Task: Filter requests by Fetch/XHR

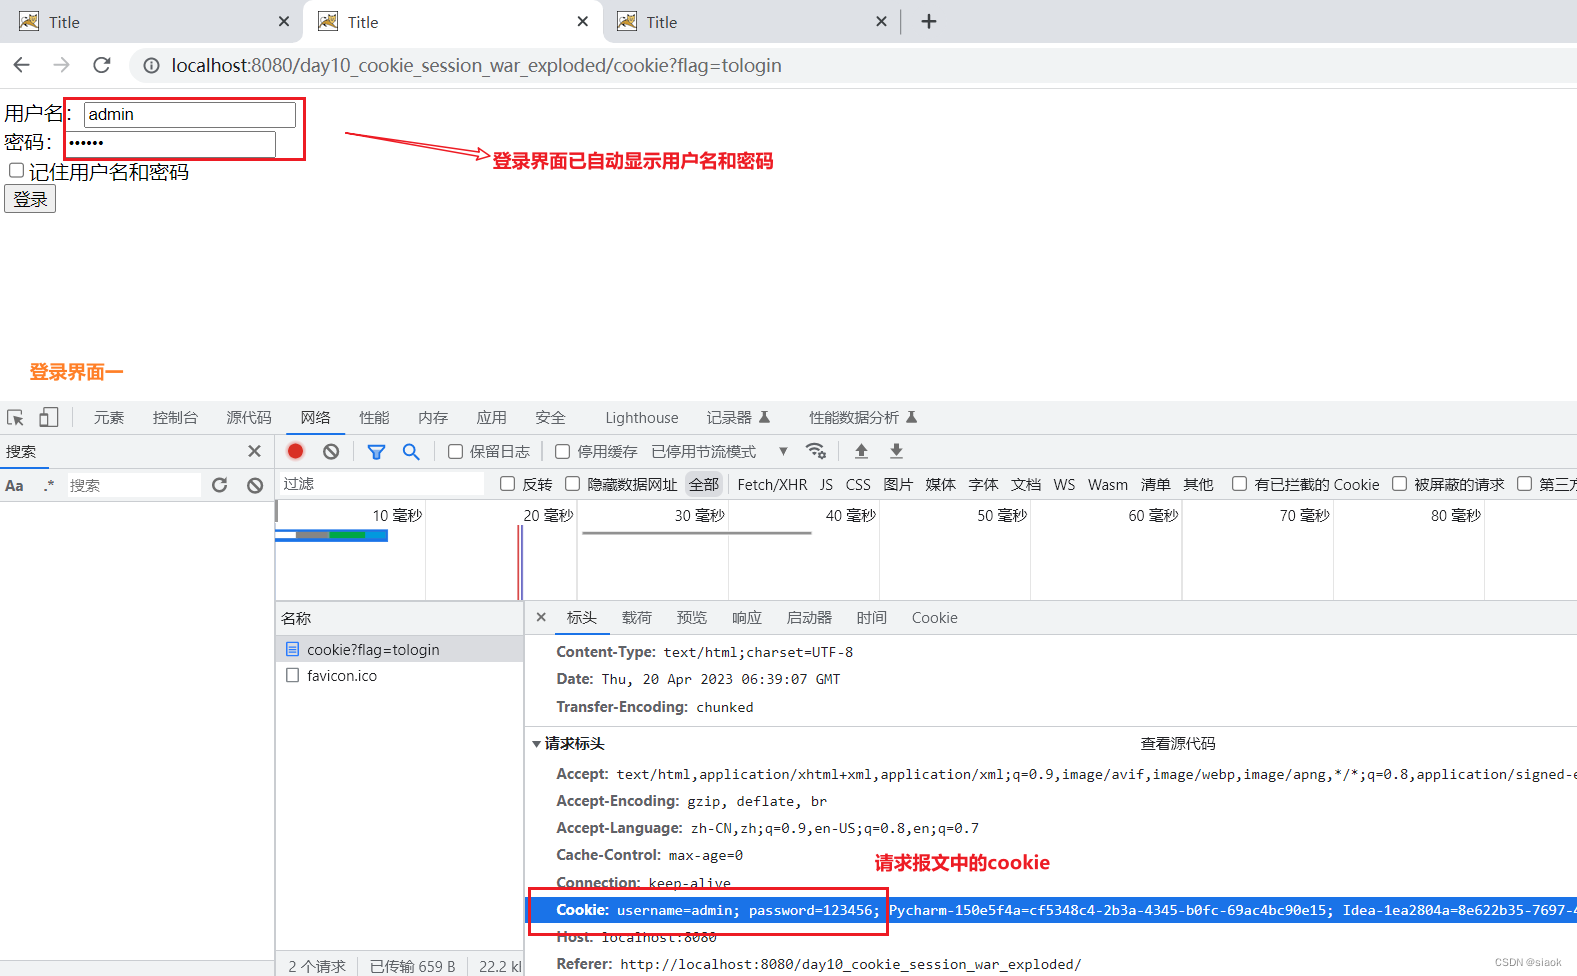Action: tap(772, 484)
